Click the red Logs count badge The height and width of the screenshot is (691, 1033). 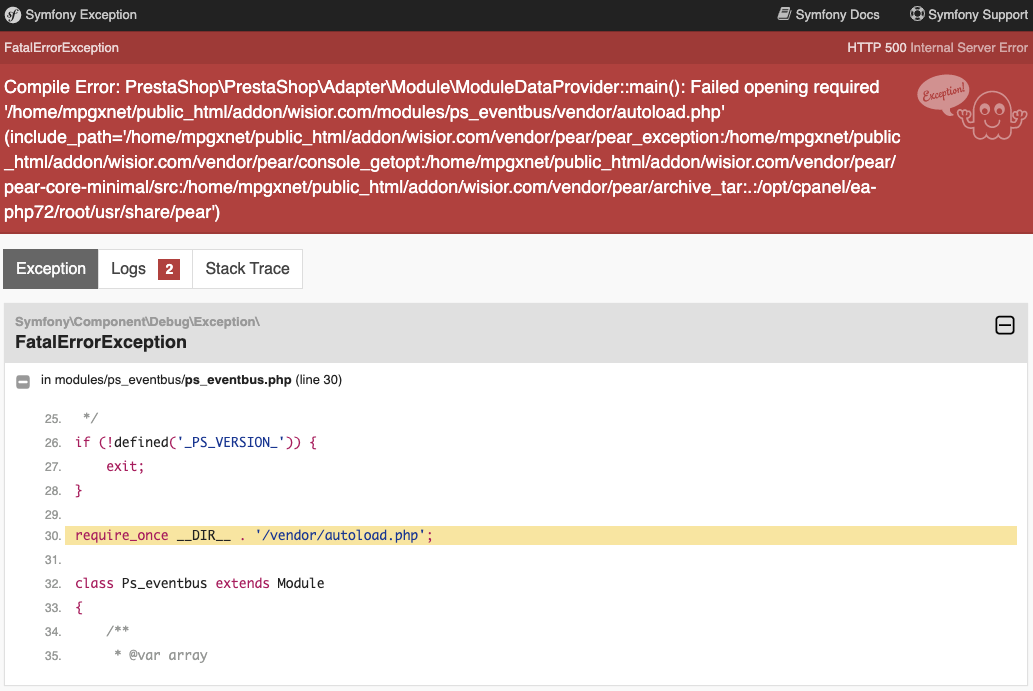[x=169, y=269]
